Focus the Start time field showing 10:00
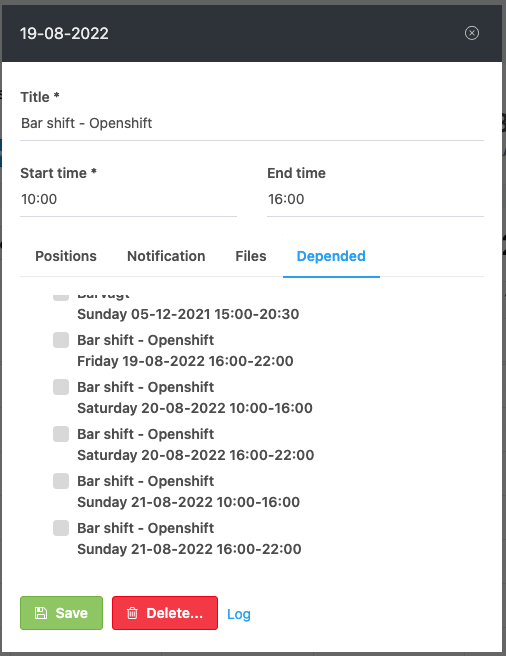Viewport: 506px width, 656px height. click(x=128, y=199)
